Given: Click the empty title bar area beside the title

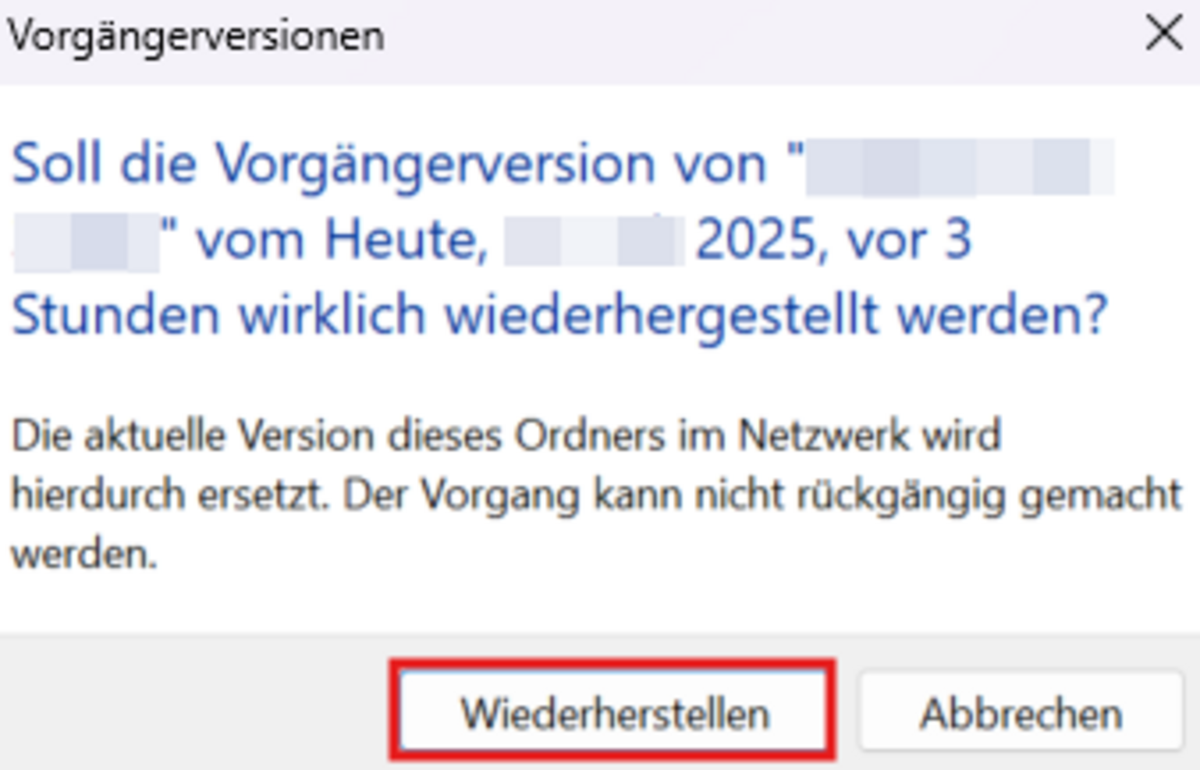Looking at the screenshot, I should 750,37.
